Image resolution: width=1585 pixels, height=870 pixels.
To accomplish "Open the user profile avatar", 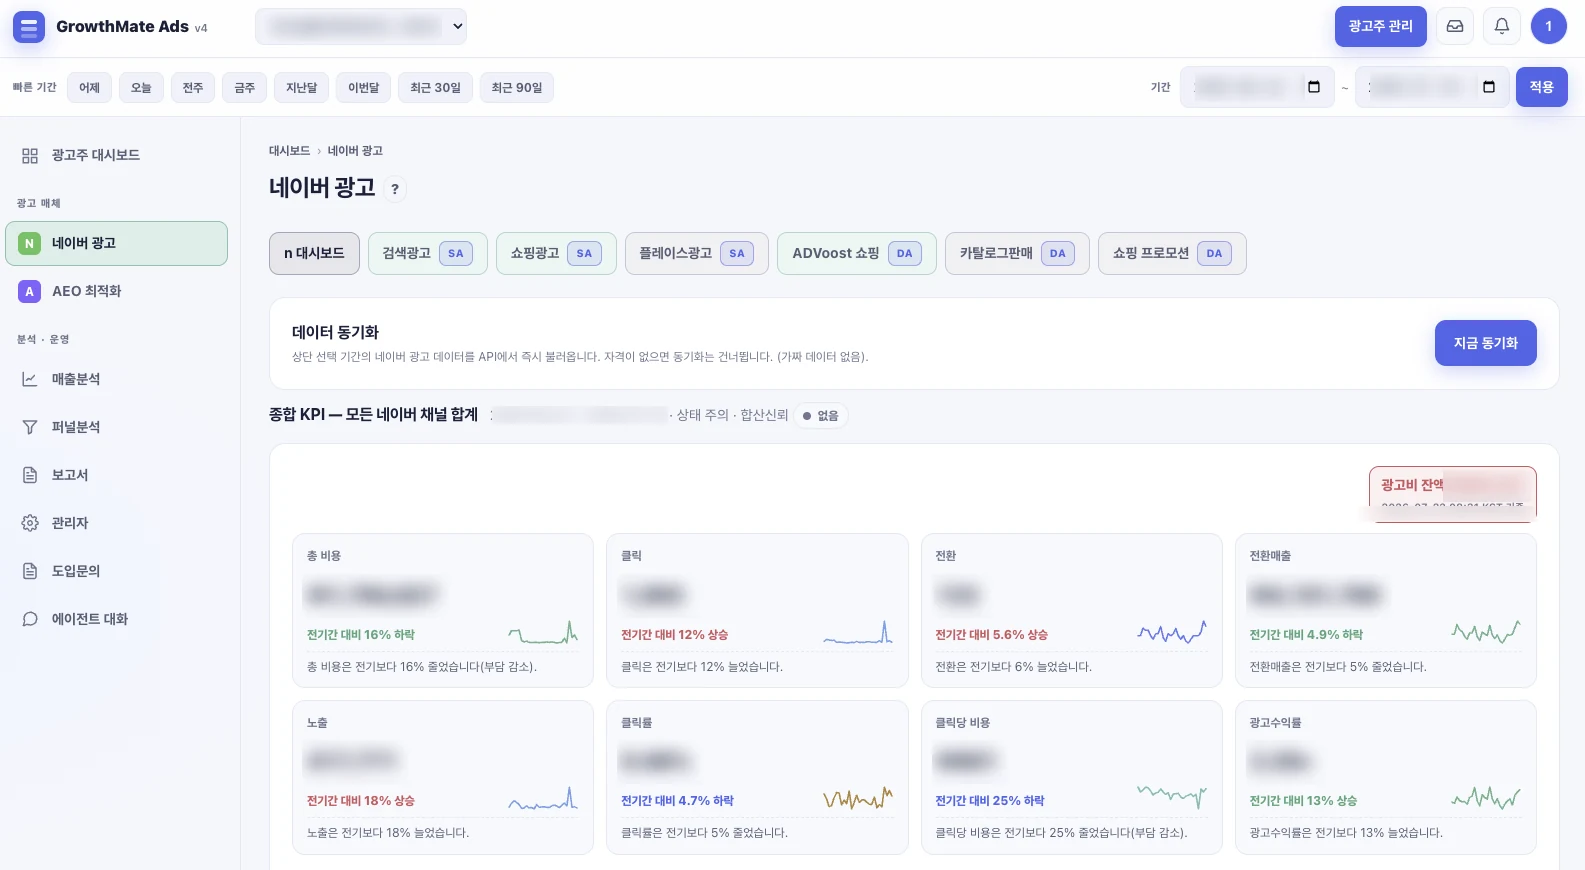I will [1548, 26].
